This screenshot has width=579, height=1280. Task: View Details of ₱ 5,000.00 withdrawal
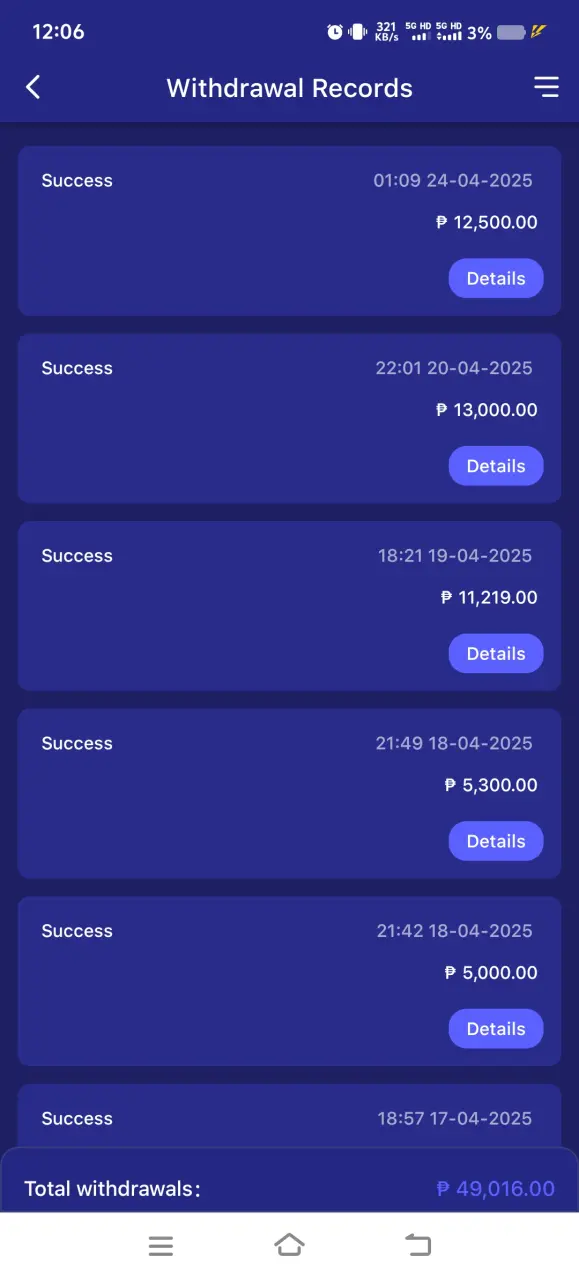point(496,1028)
